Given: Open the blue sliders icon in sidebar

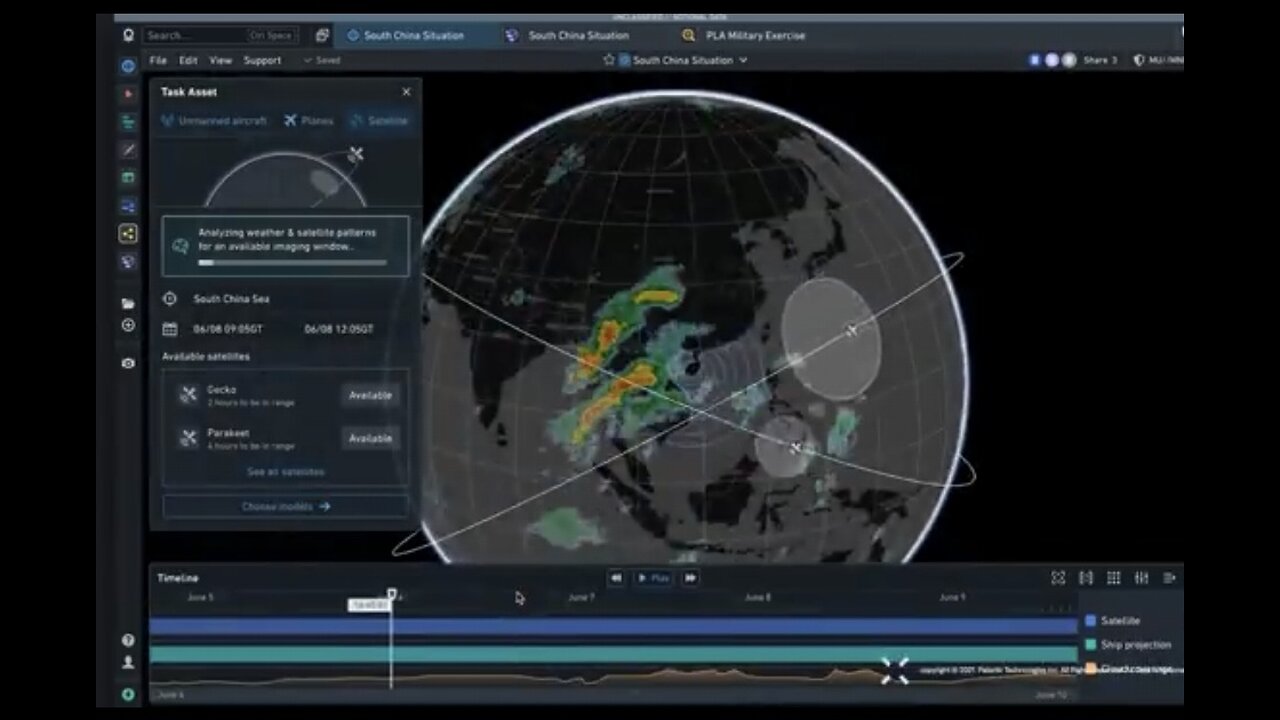Looking at the screenshot, I should 128,205.
